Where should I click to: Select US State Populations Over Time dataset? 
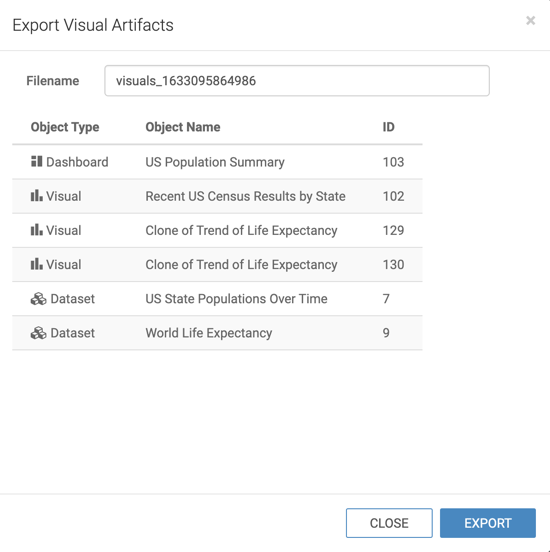[236, 299]
